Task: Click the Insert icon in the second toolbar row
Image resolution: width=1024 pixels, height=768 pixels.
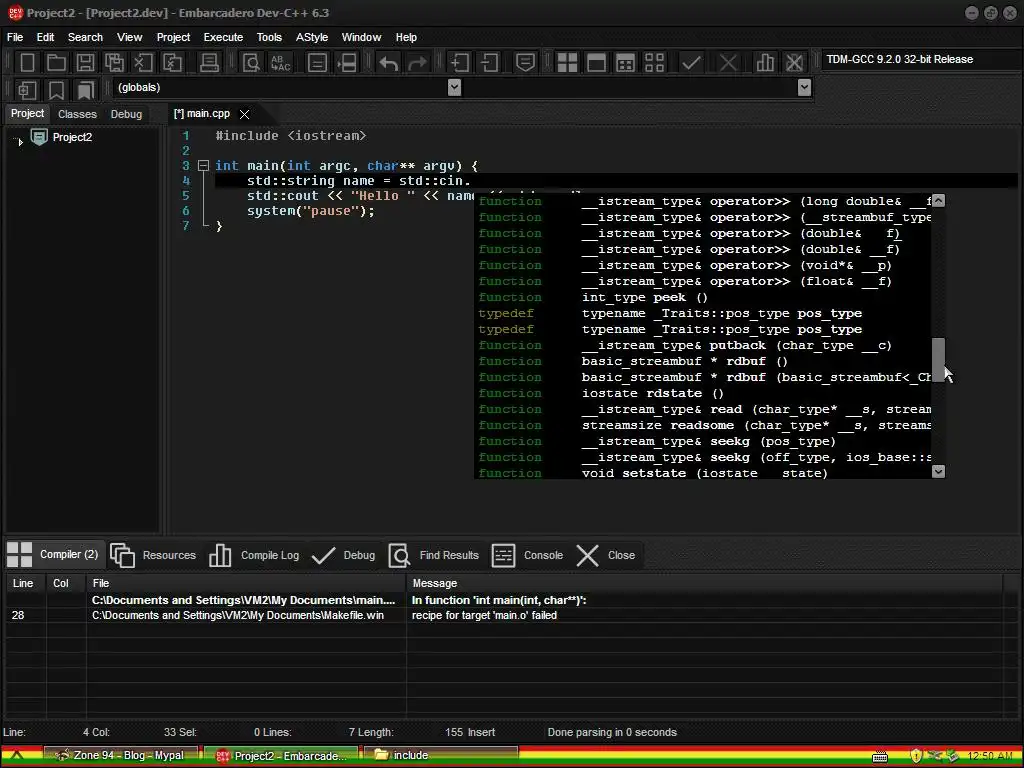Action: pyautogui.click(x=27, y=89)
